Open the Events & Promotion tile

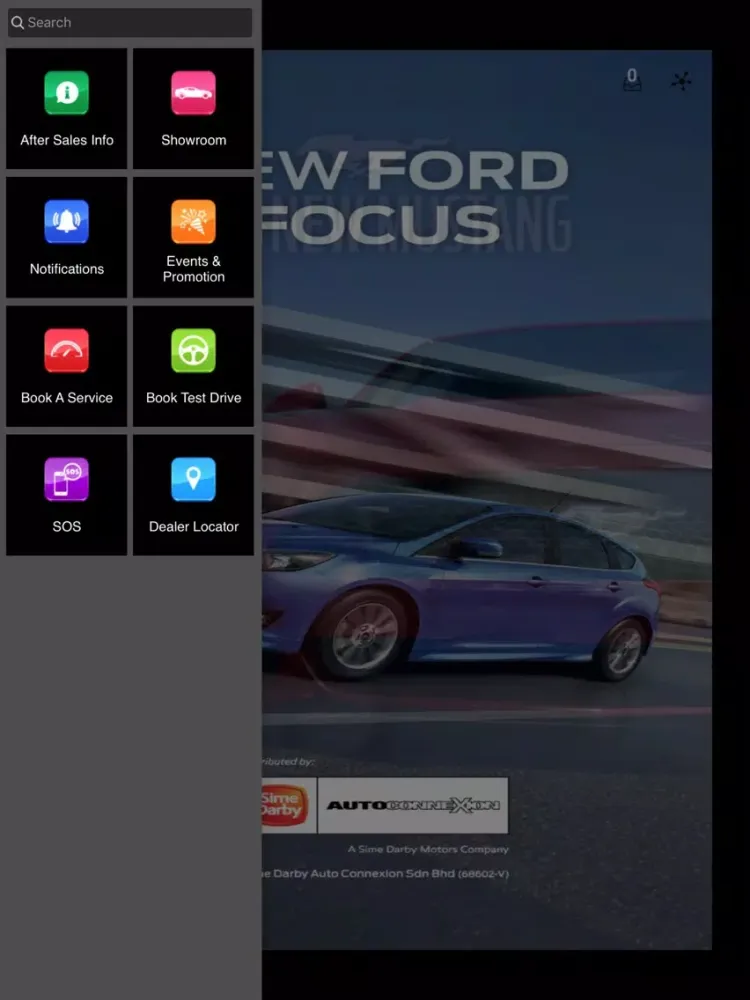(193, 237)
